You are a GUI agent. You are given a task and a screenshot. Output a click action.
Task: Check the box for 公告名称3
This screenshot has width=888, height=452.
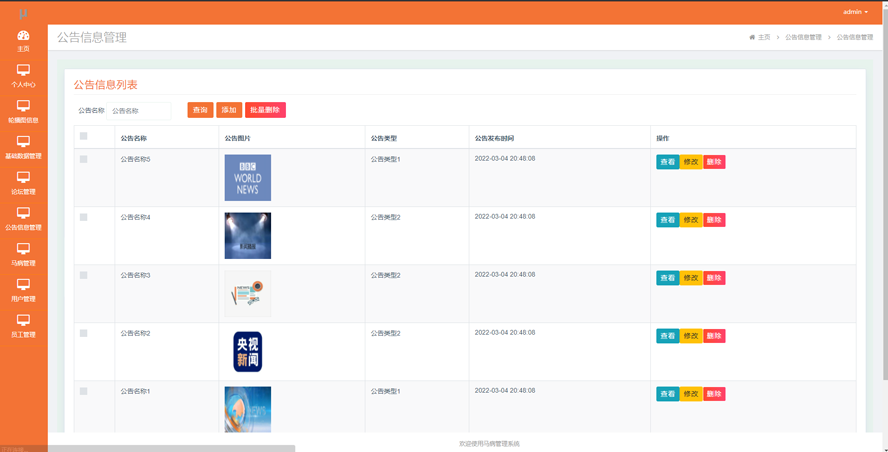point(83,275)
